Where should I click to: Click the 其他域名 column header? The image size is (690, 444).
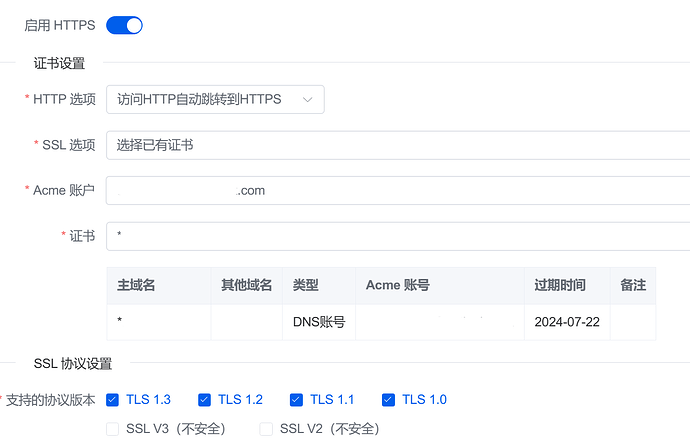[246, 286]
